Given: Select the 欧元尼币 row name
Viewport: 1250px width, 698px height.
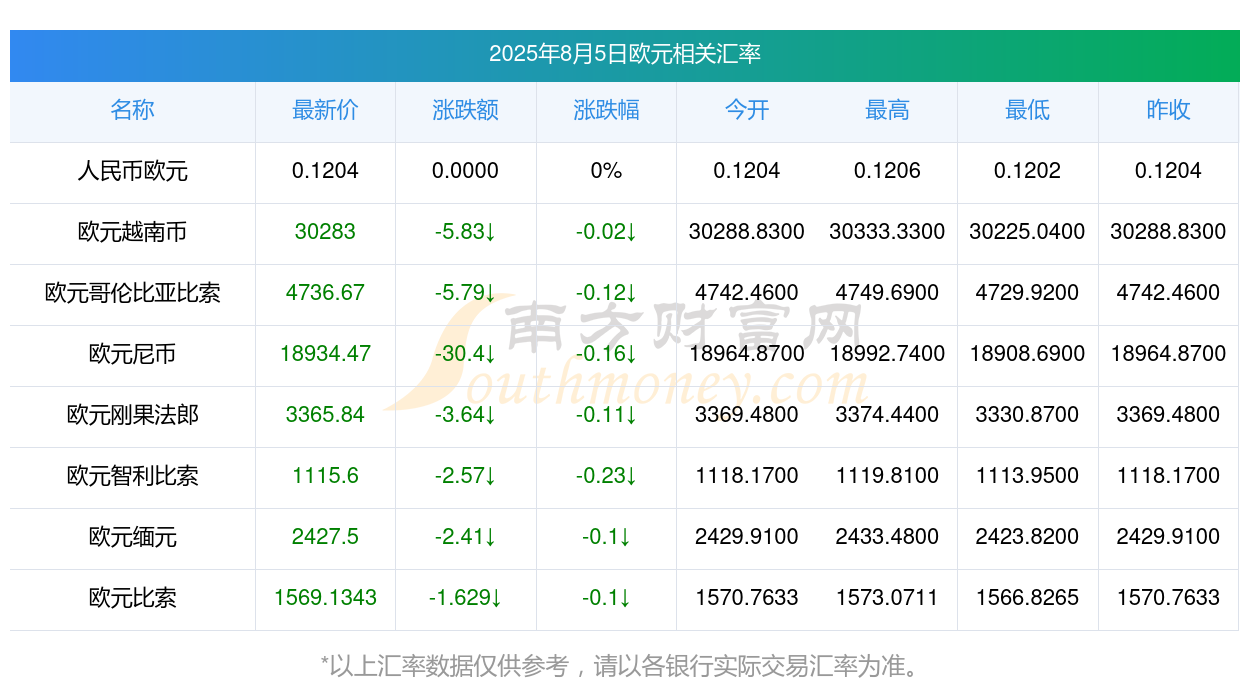Looking at the screenshot, I should [132, 354].
